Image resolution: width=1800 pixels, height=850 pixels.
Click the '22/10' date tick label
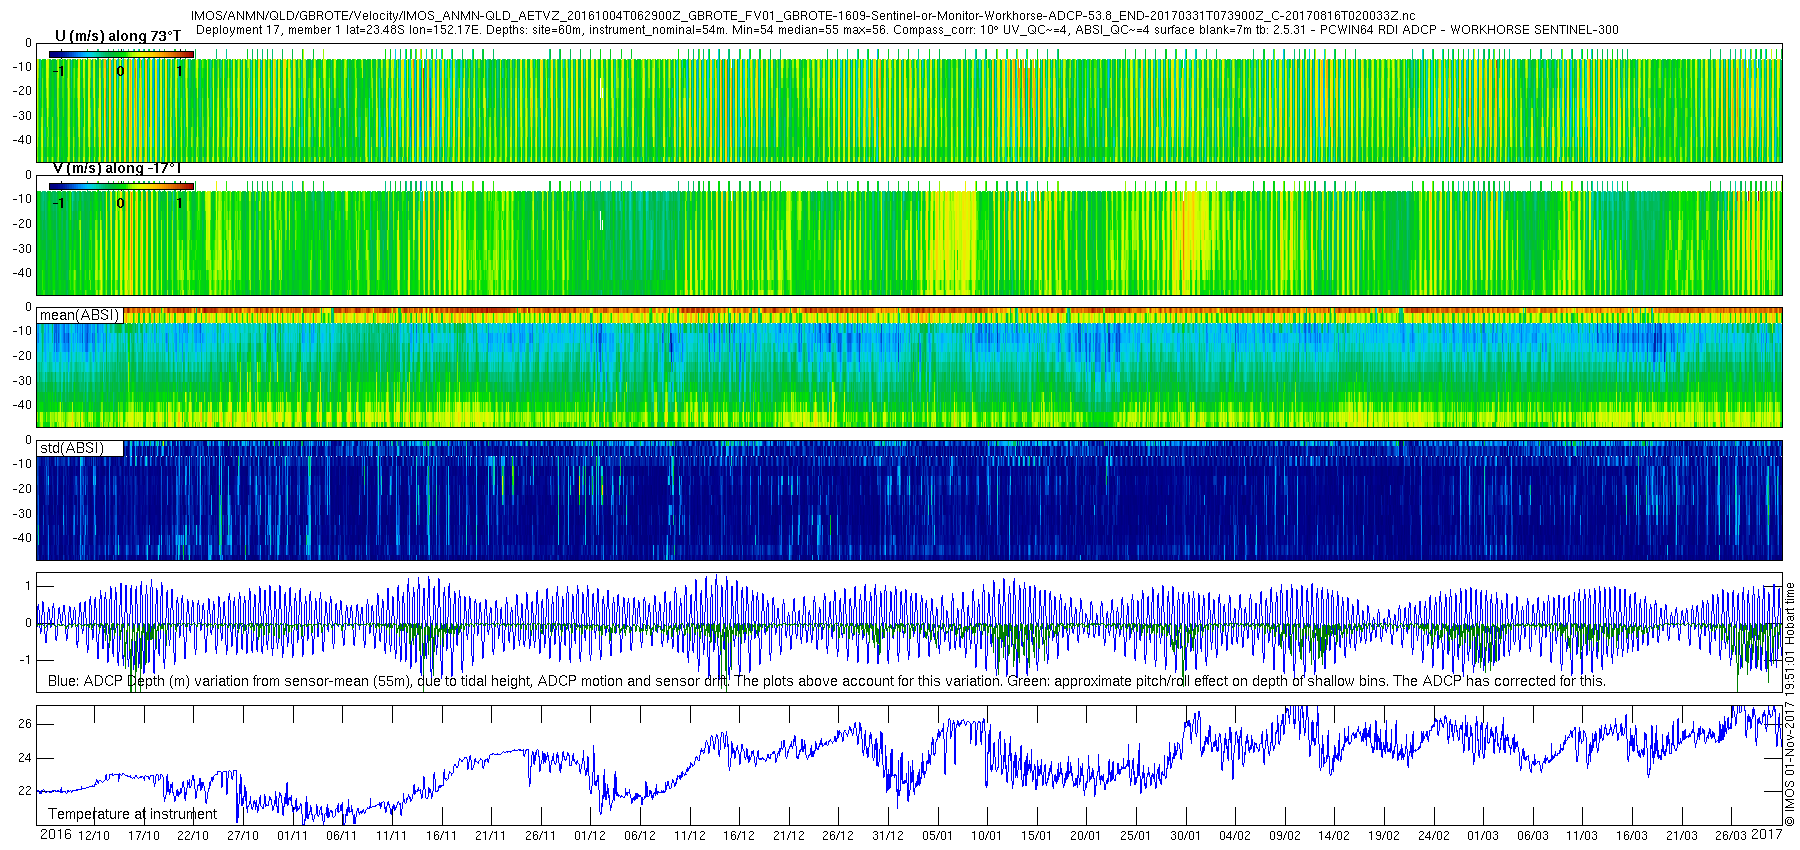(x=193, y=836)
